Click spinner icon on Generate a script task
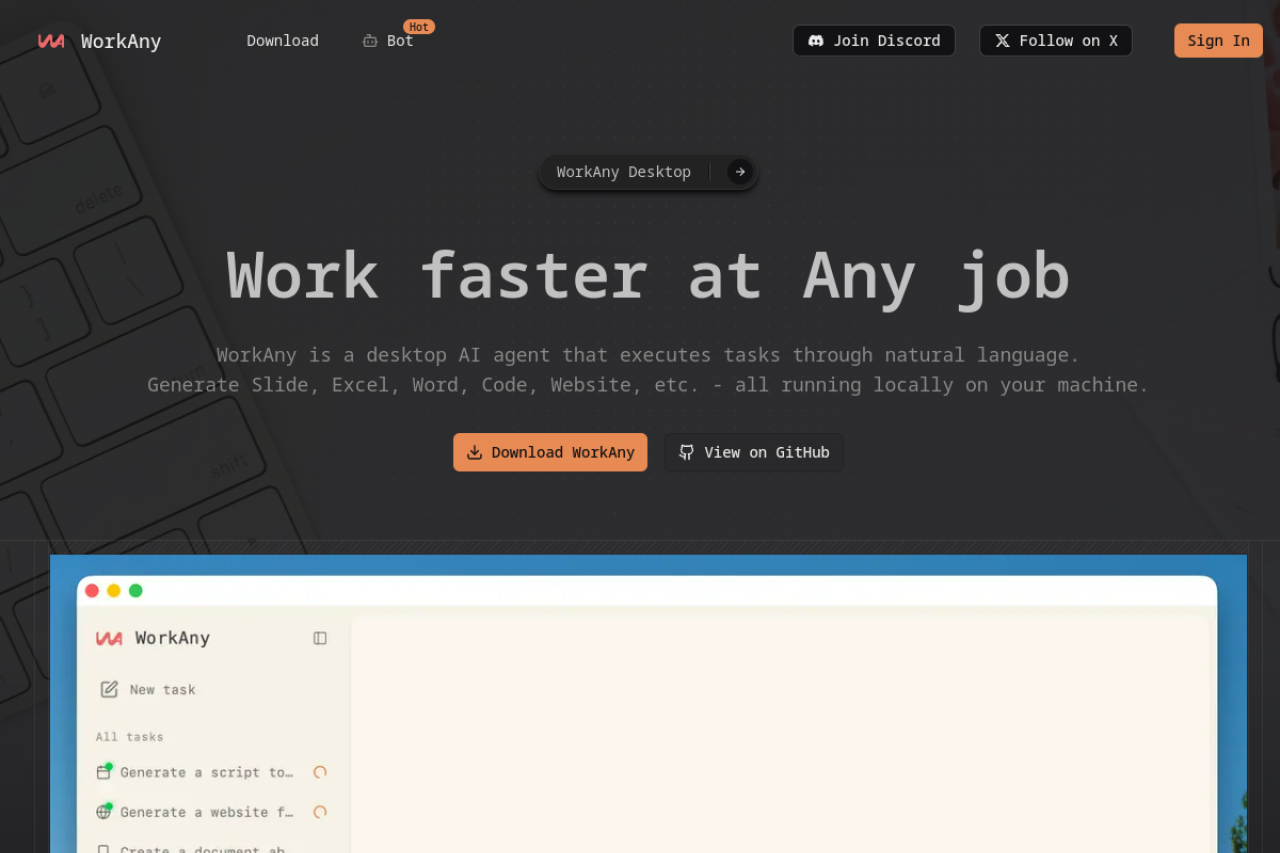The image size is (1280, 853). (320, 772)
